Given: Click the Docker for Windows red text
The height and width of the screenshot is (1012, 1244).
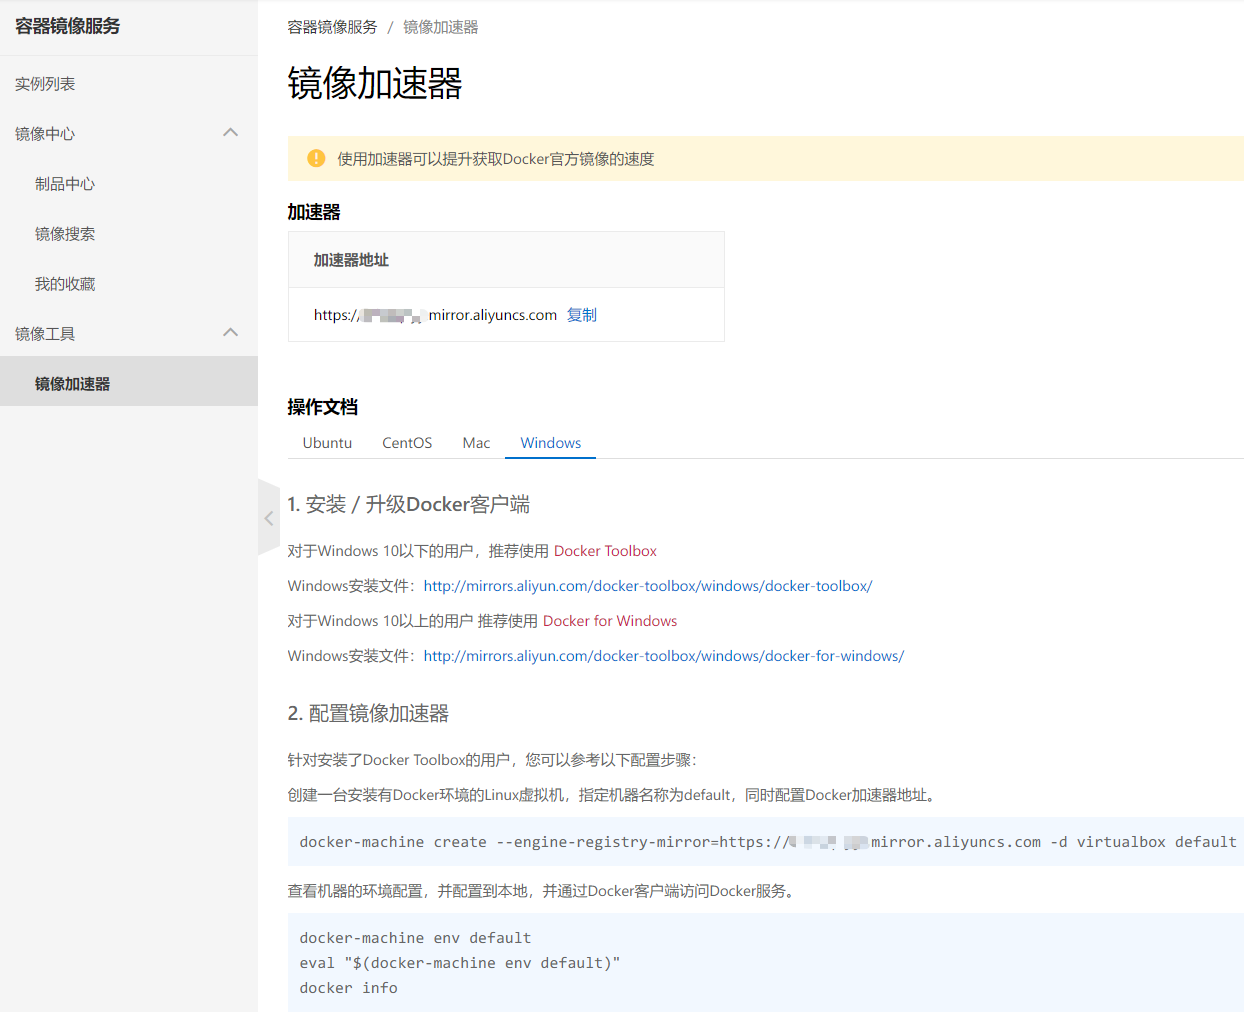Looking at the screenshot, I should [610, 621].
